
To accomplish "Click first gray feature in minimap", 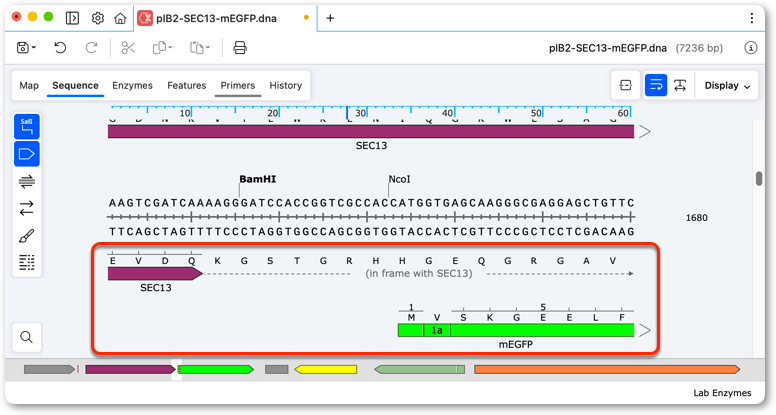I will pos(49,369).
